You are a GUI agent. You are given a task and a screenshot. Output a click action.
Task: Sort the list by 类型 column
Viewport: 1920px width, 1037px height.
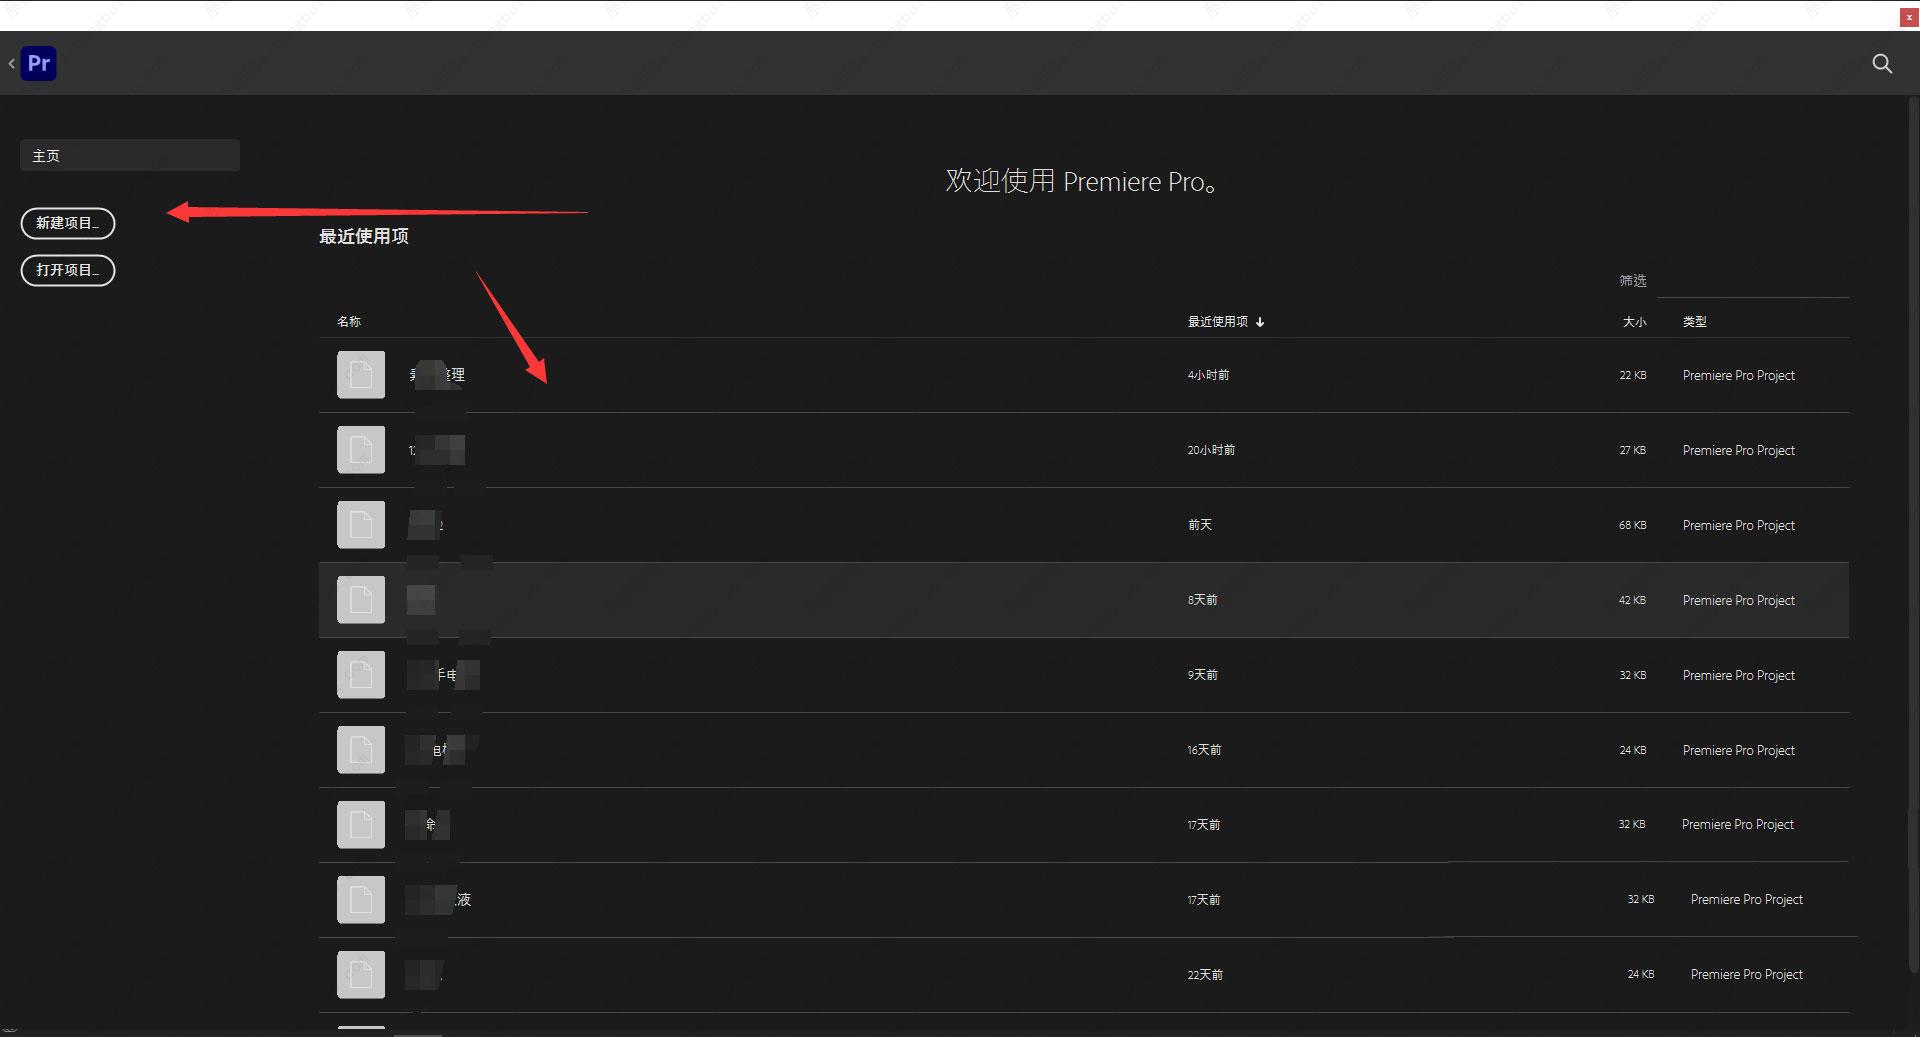1695,322
